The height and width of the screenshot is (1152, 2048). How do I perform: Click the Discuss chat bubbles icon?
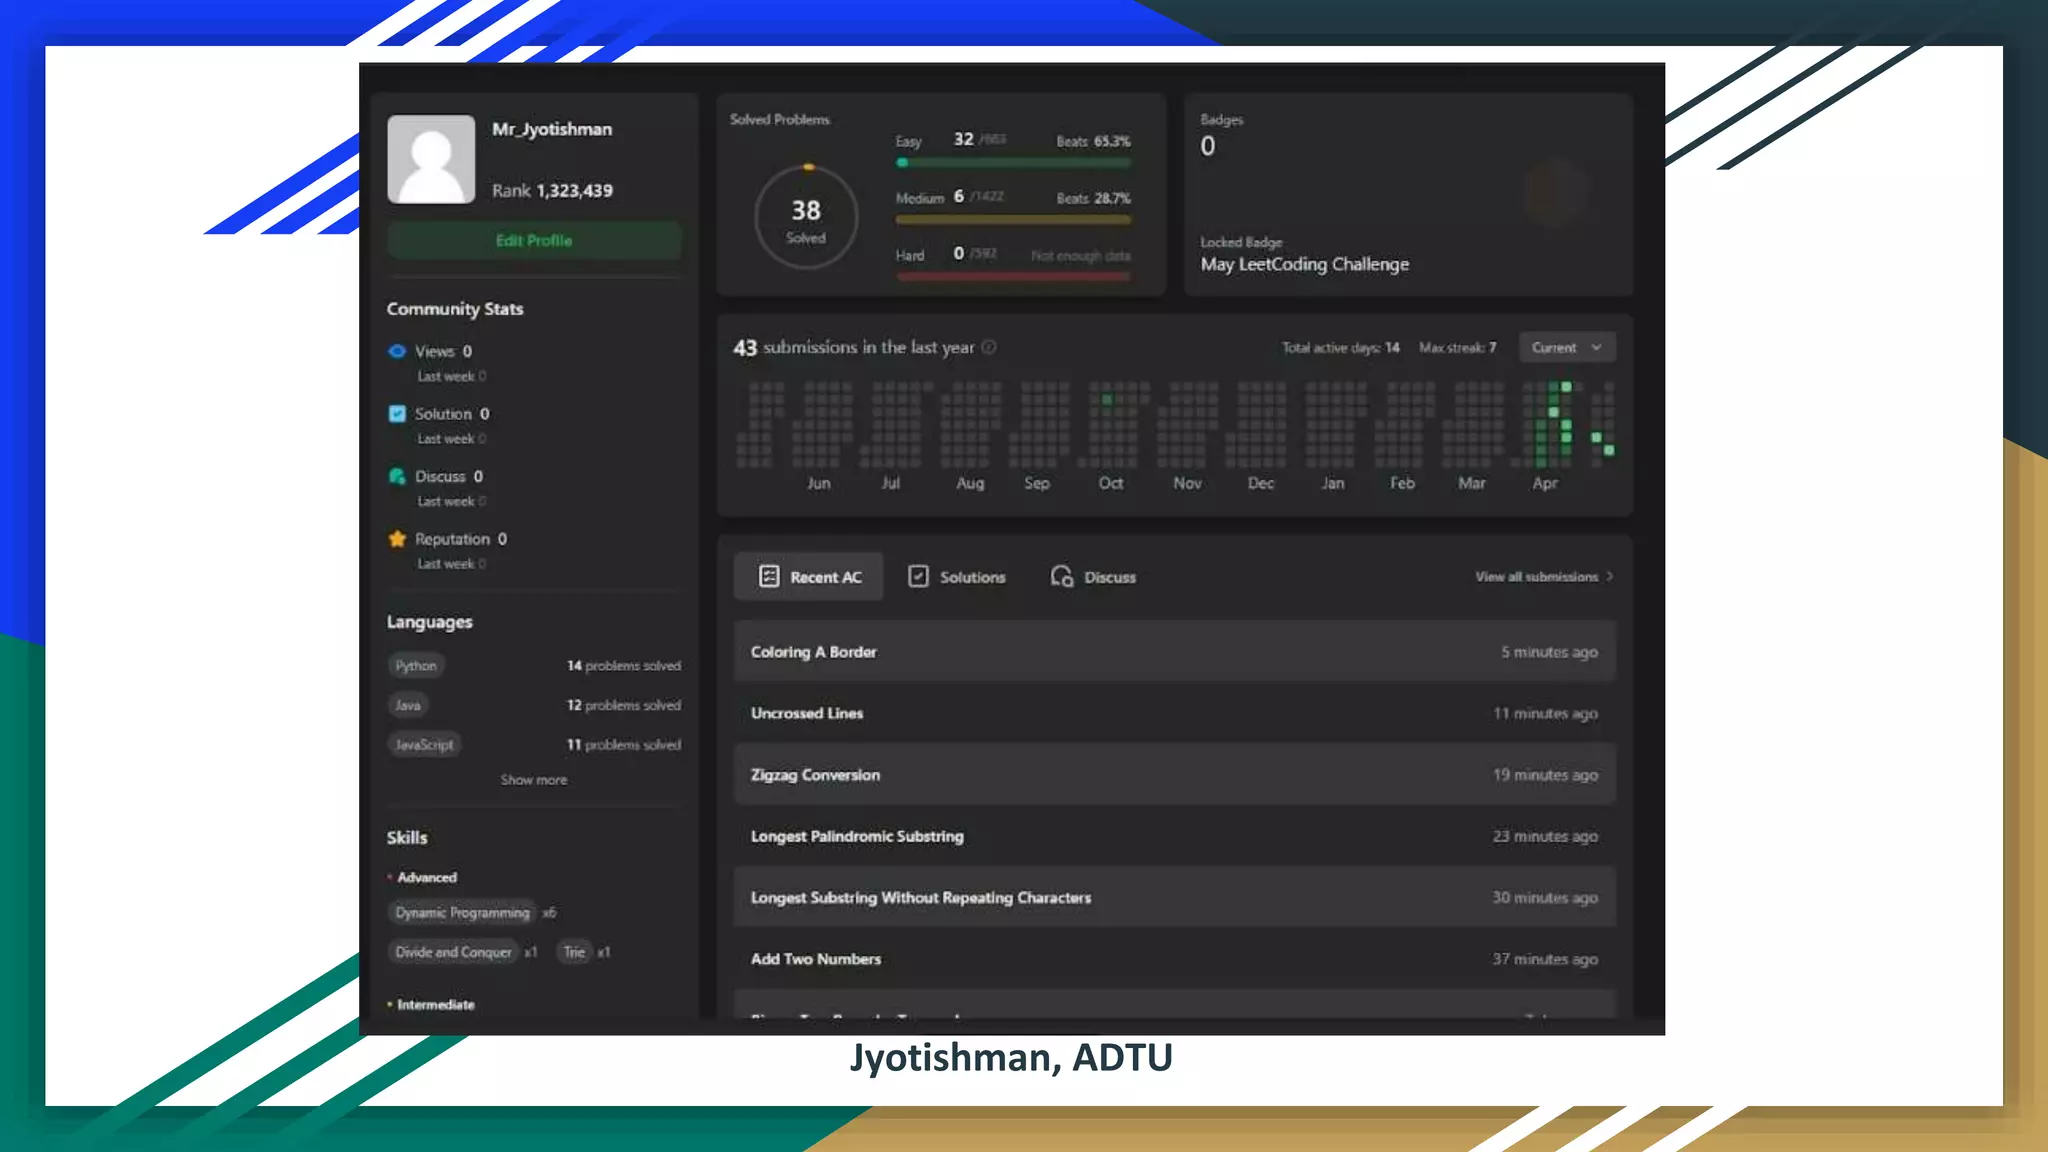tap(397, 476)
